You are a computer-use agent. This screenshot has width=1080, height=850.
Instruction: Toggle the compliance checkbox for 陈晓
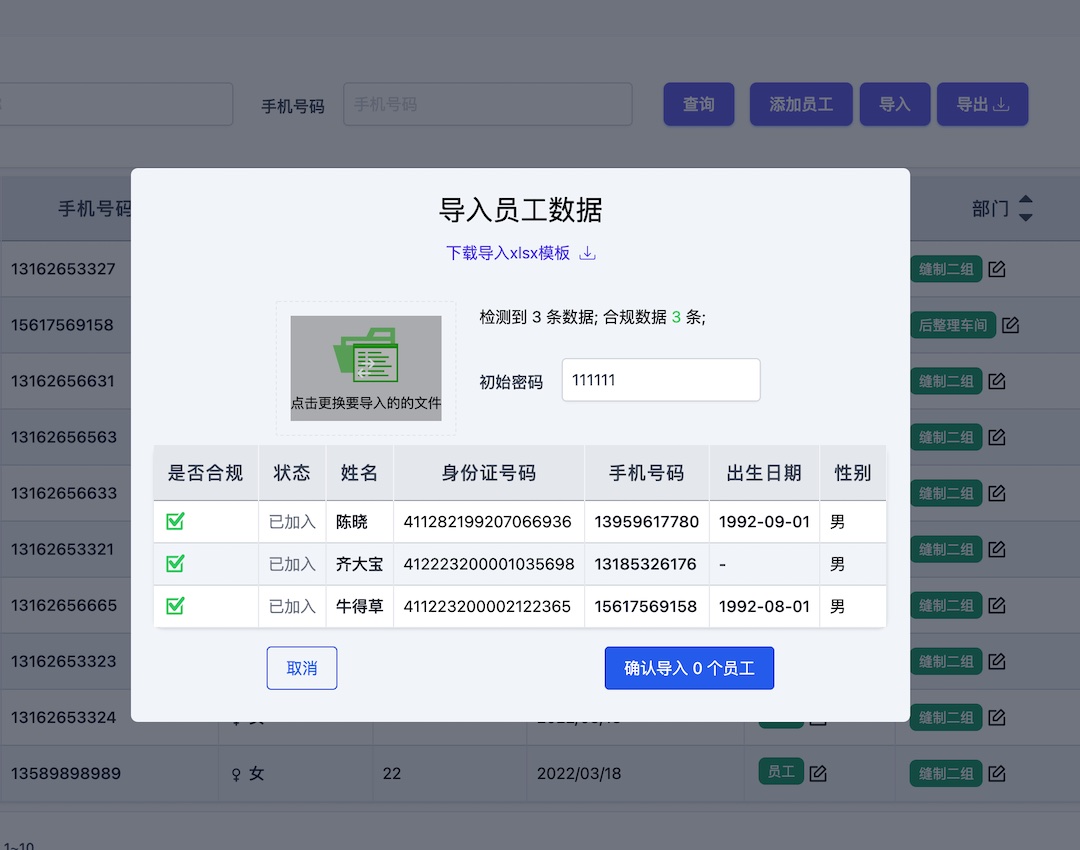[175, 521]
